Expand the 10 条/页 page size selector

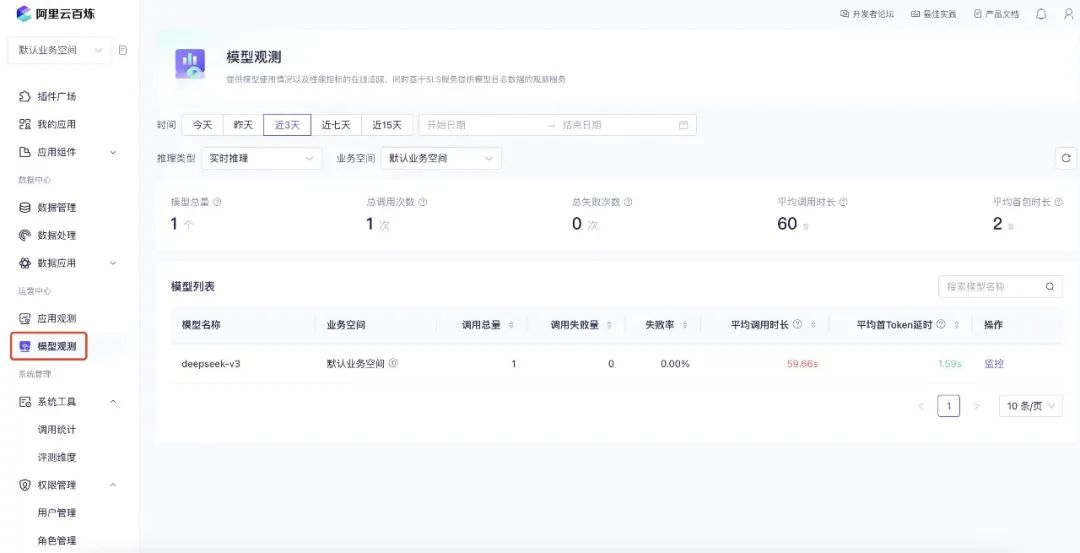[x=1030, y=406]
